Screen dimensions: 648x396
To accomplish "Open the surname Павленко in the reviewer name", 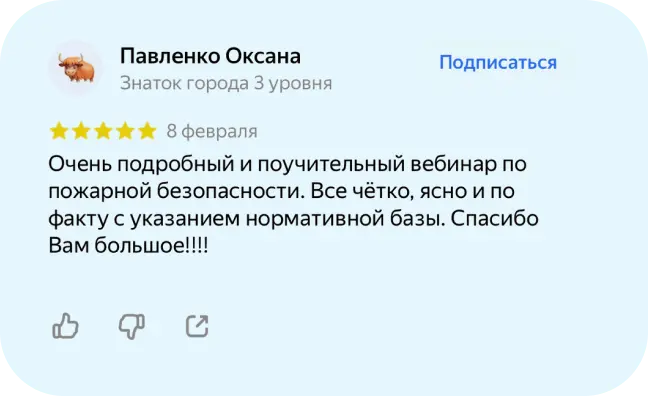I will tap(170, 56).
